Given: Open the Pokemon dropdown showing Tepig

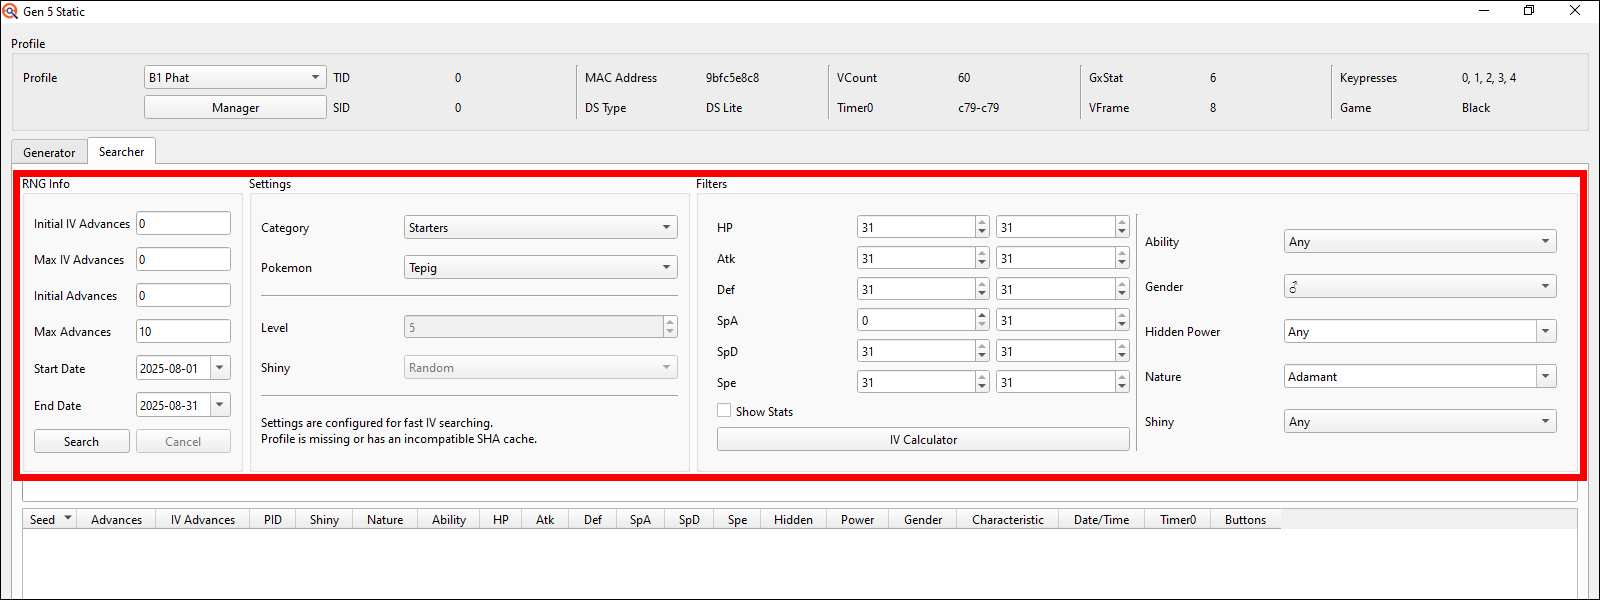Looking at the screenshot, I should coord(540,267).
